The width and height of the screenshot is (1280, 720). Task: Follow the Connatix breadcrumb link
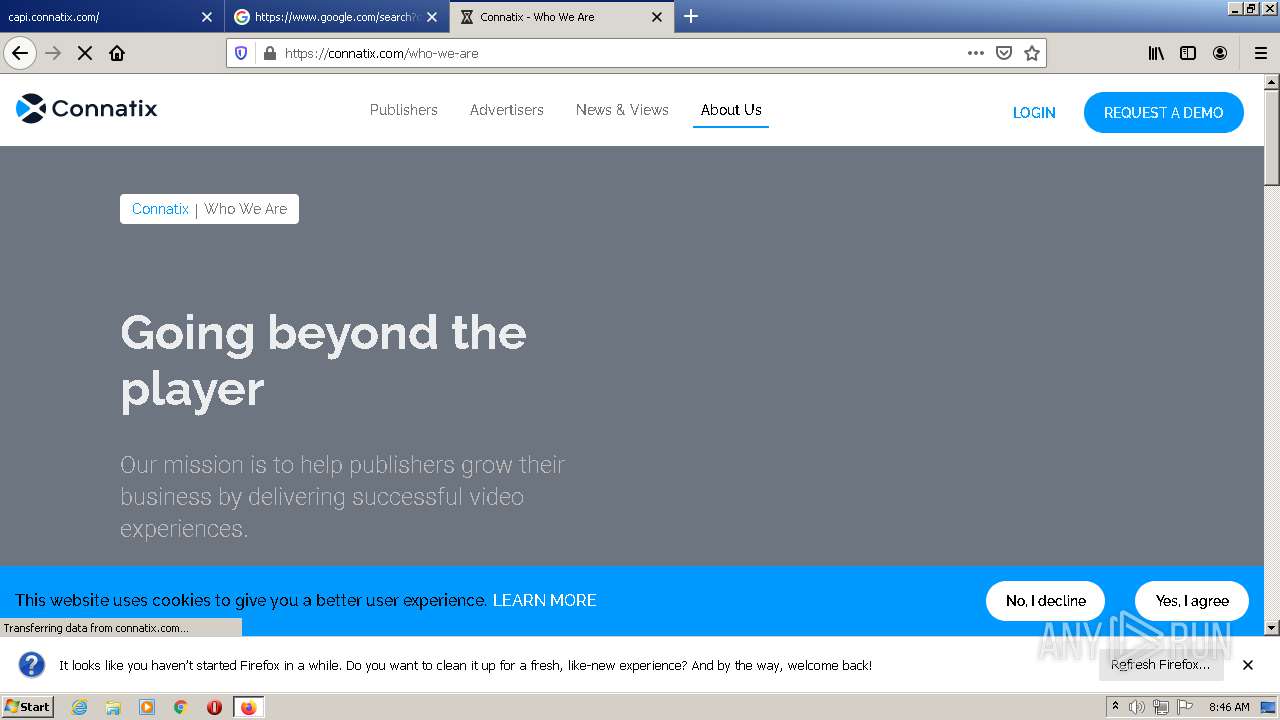click(160, 209)
